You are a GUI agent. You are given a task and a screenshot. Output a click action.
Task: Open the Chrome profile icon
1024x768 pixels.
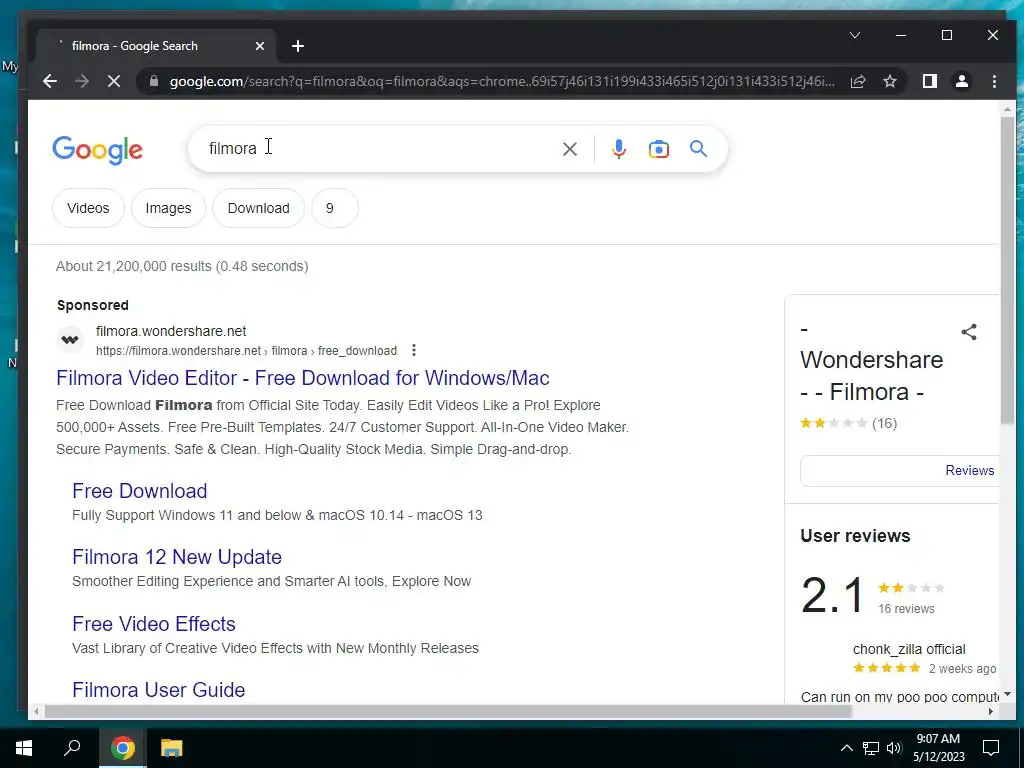pos(962,81)
